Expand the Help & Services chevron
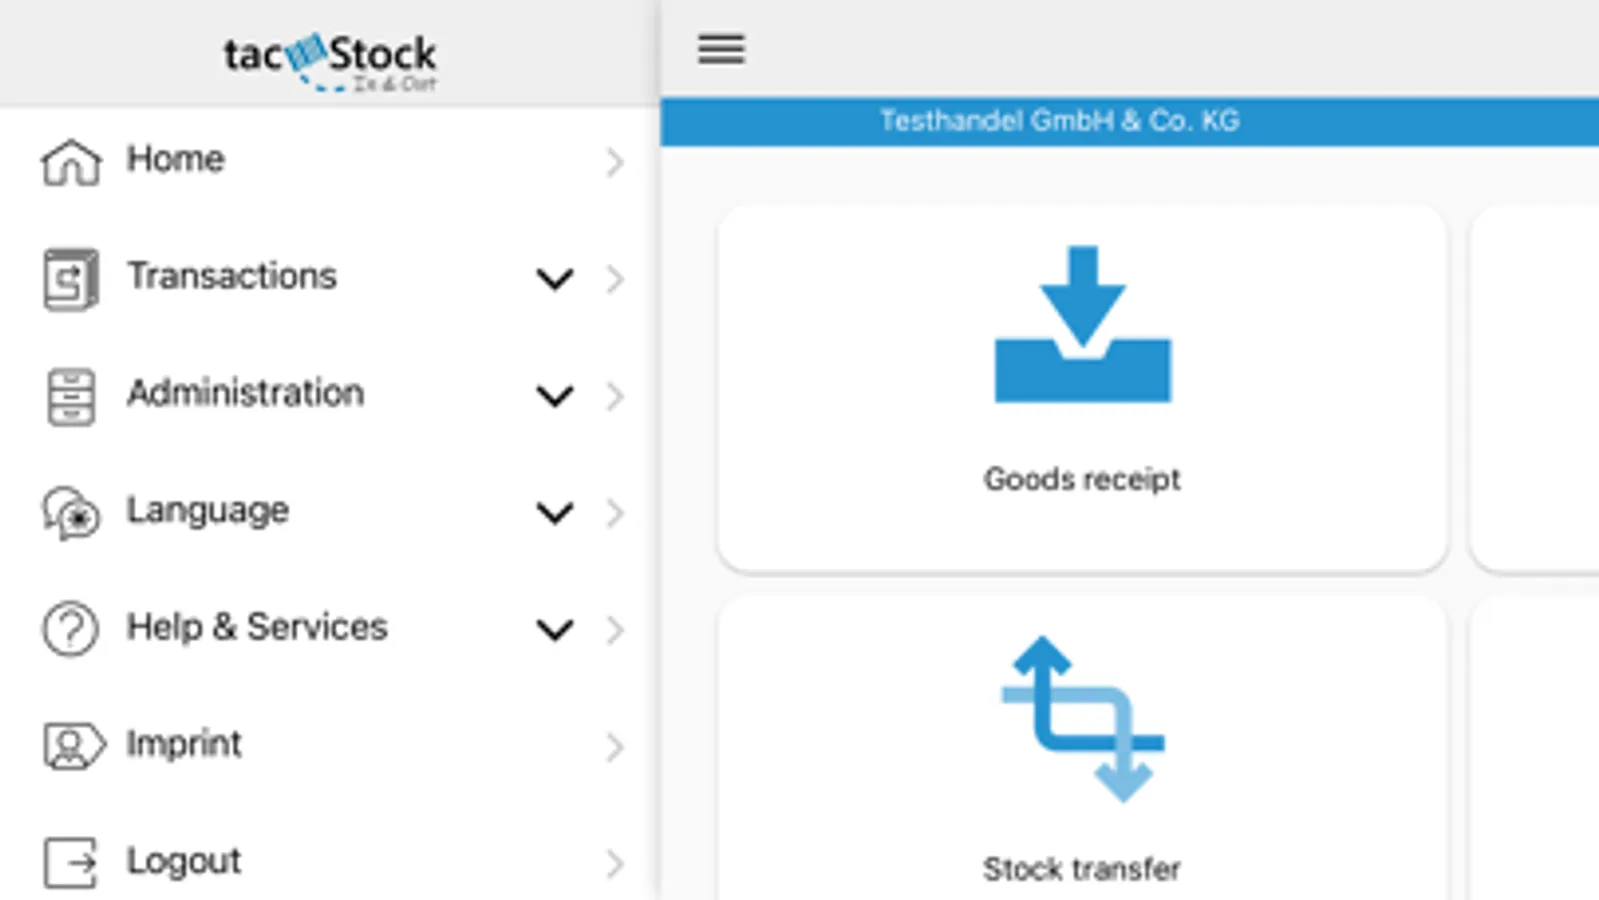1599x900 pixels. click(555, 629)
